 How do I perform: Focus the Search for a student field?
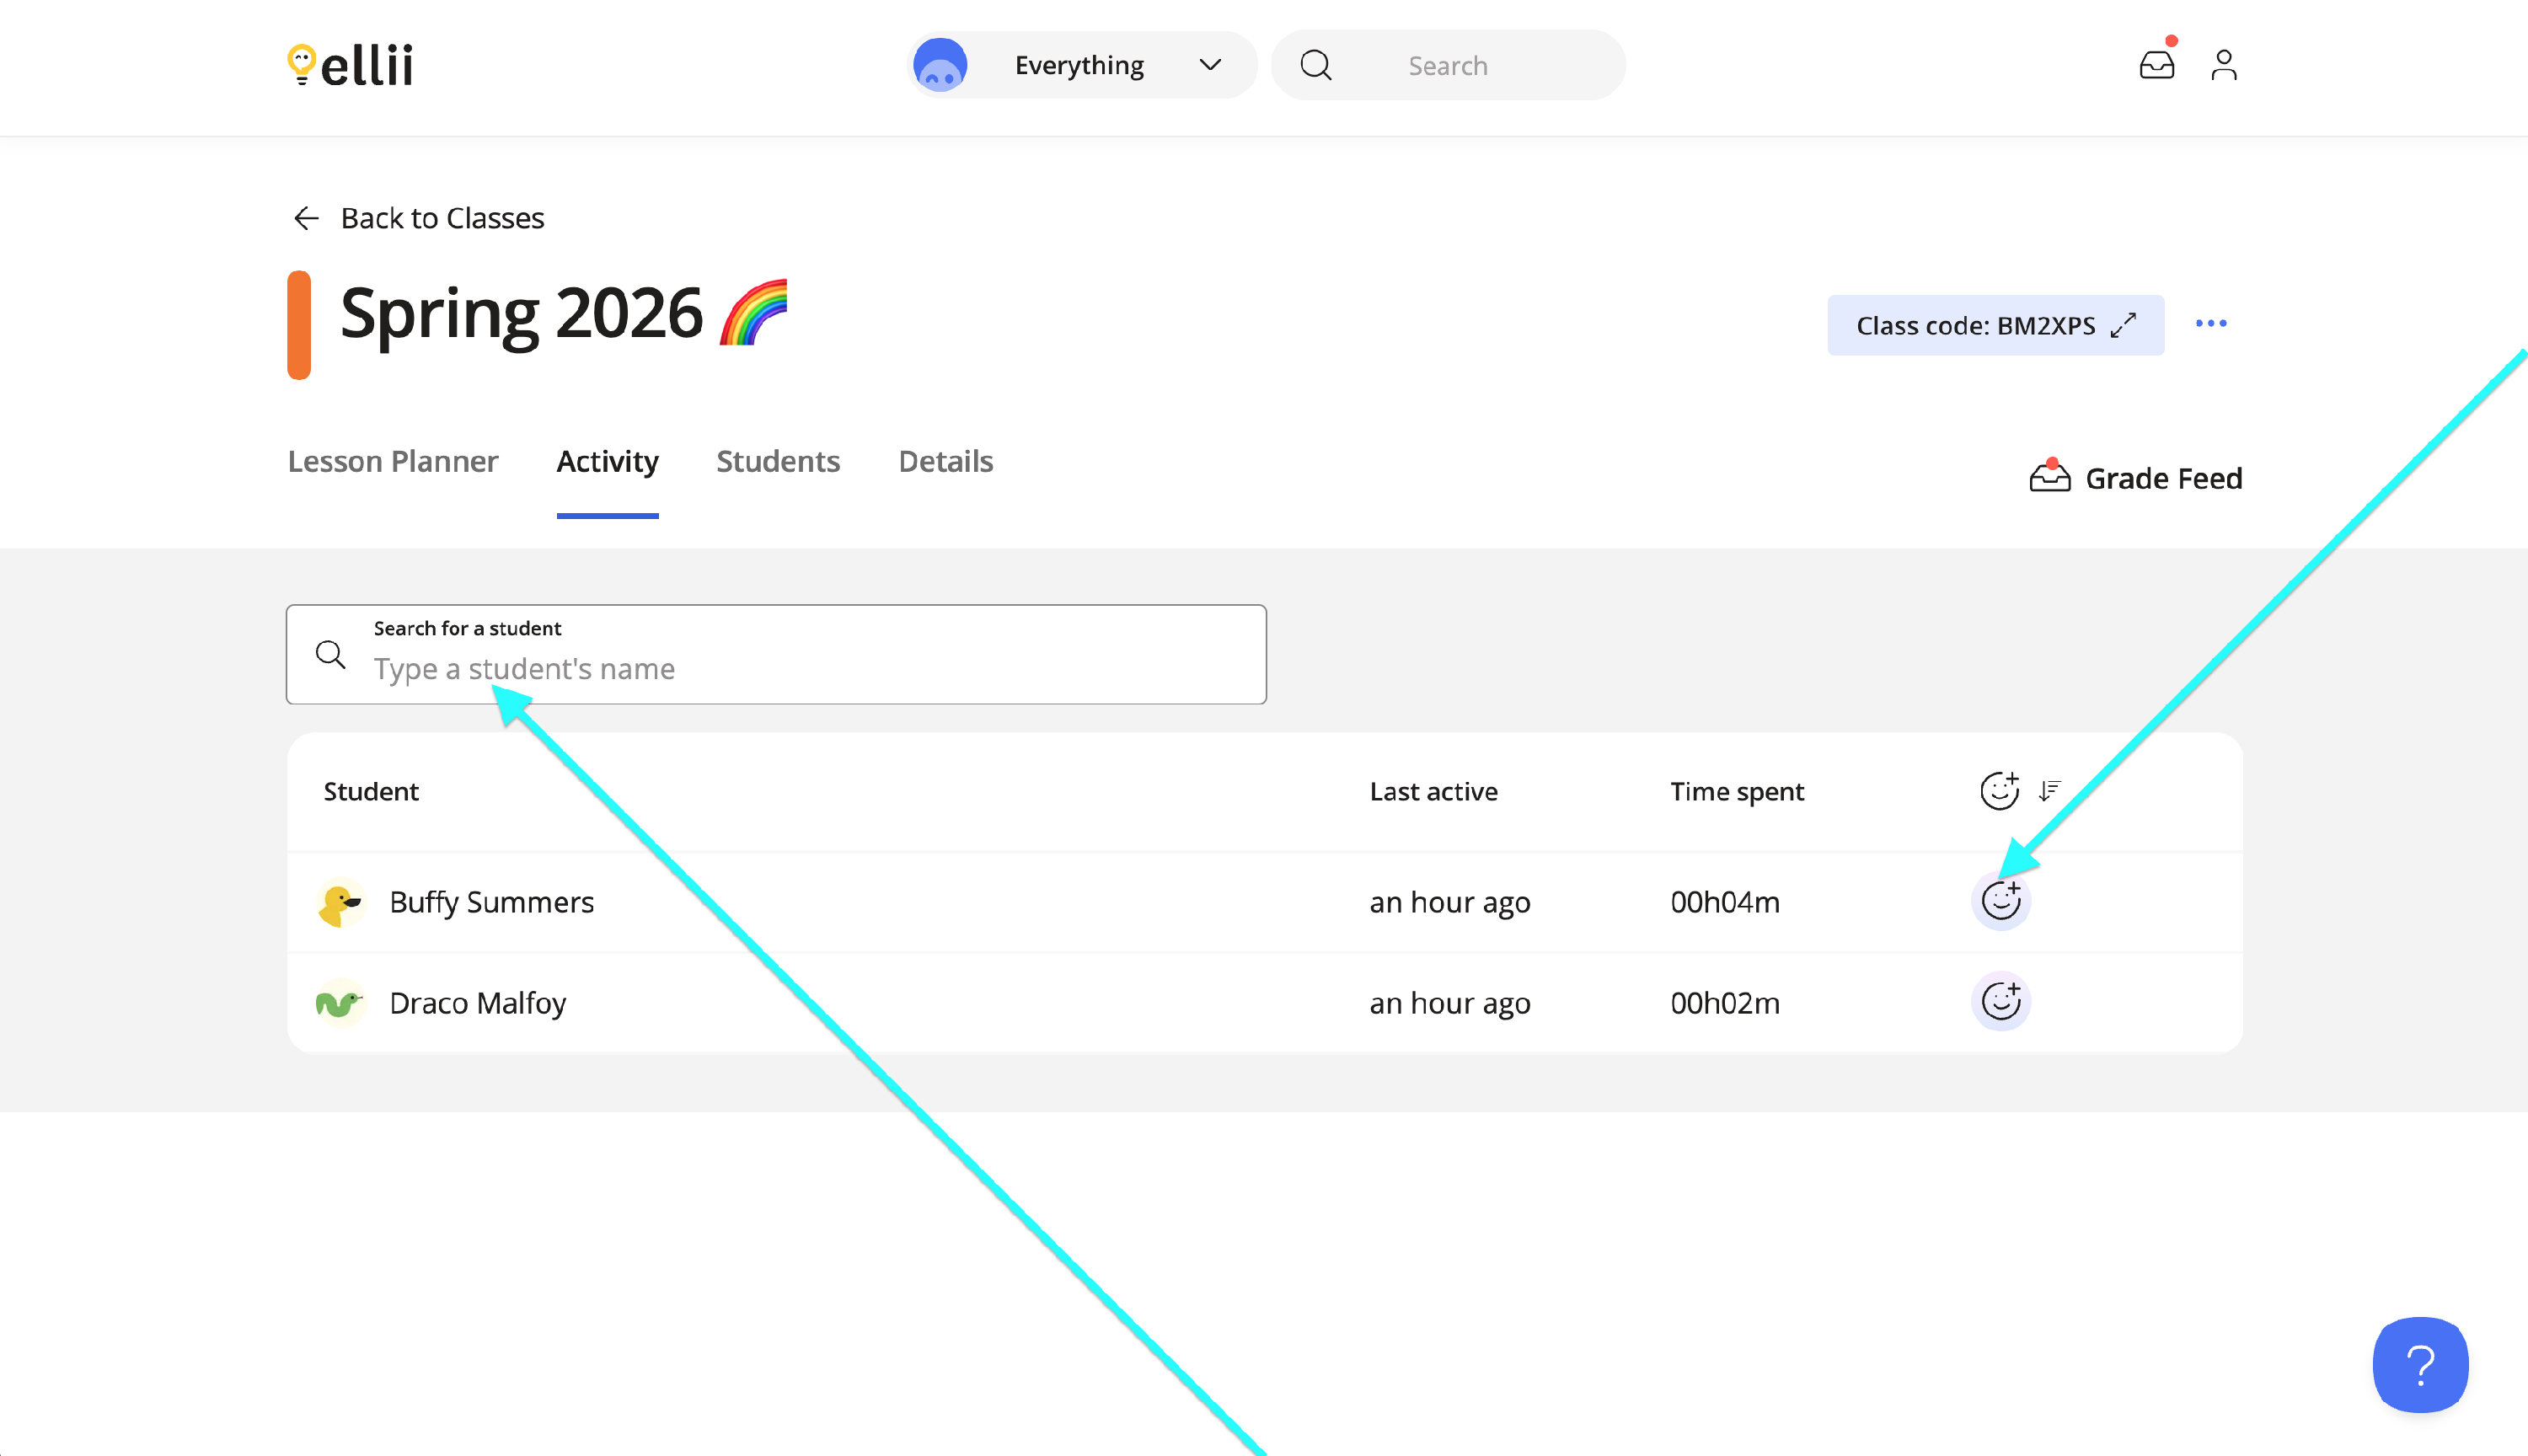[800, 667]
